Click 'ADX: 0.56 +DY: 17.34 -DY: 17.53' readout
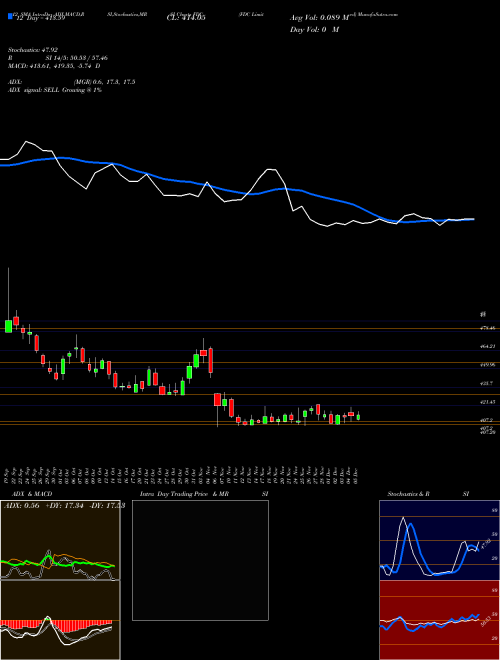Screen dimensions: 500x660 tap(64, 506)
